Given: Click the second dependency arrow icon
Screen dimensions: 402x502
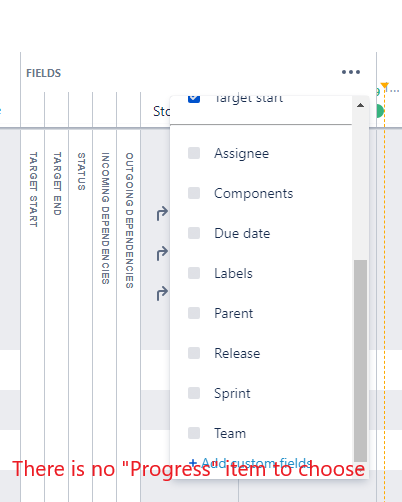Looking at the screenshot, I should tap(162, 254).
